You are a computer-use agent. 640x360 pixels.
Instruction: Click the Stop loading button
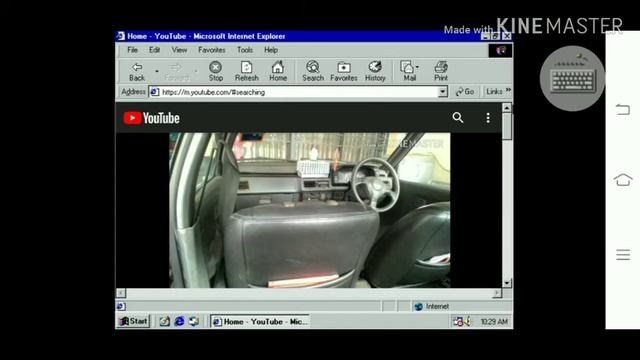[x=216, y=71]
